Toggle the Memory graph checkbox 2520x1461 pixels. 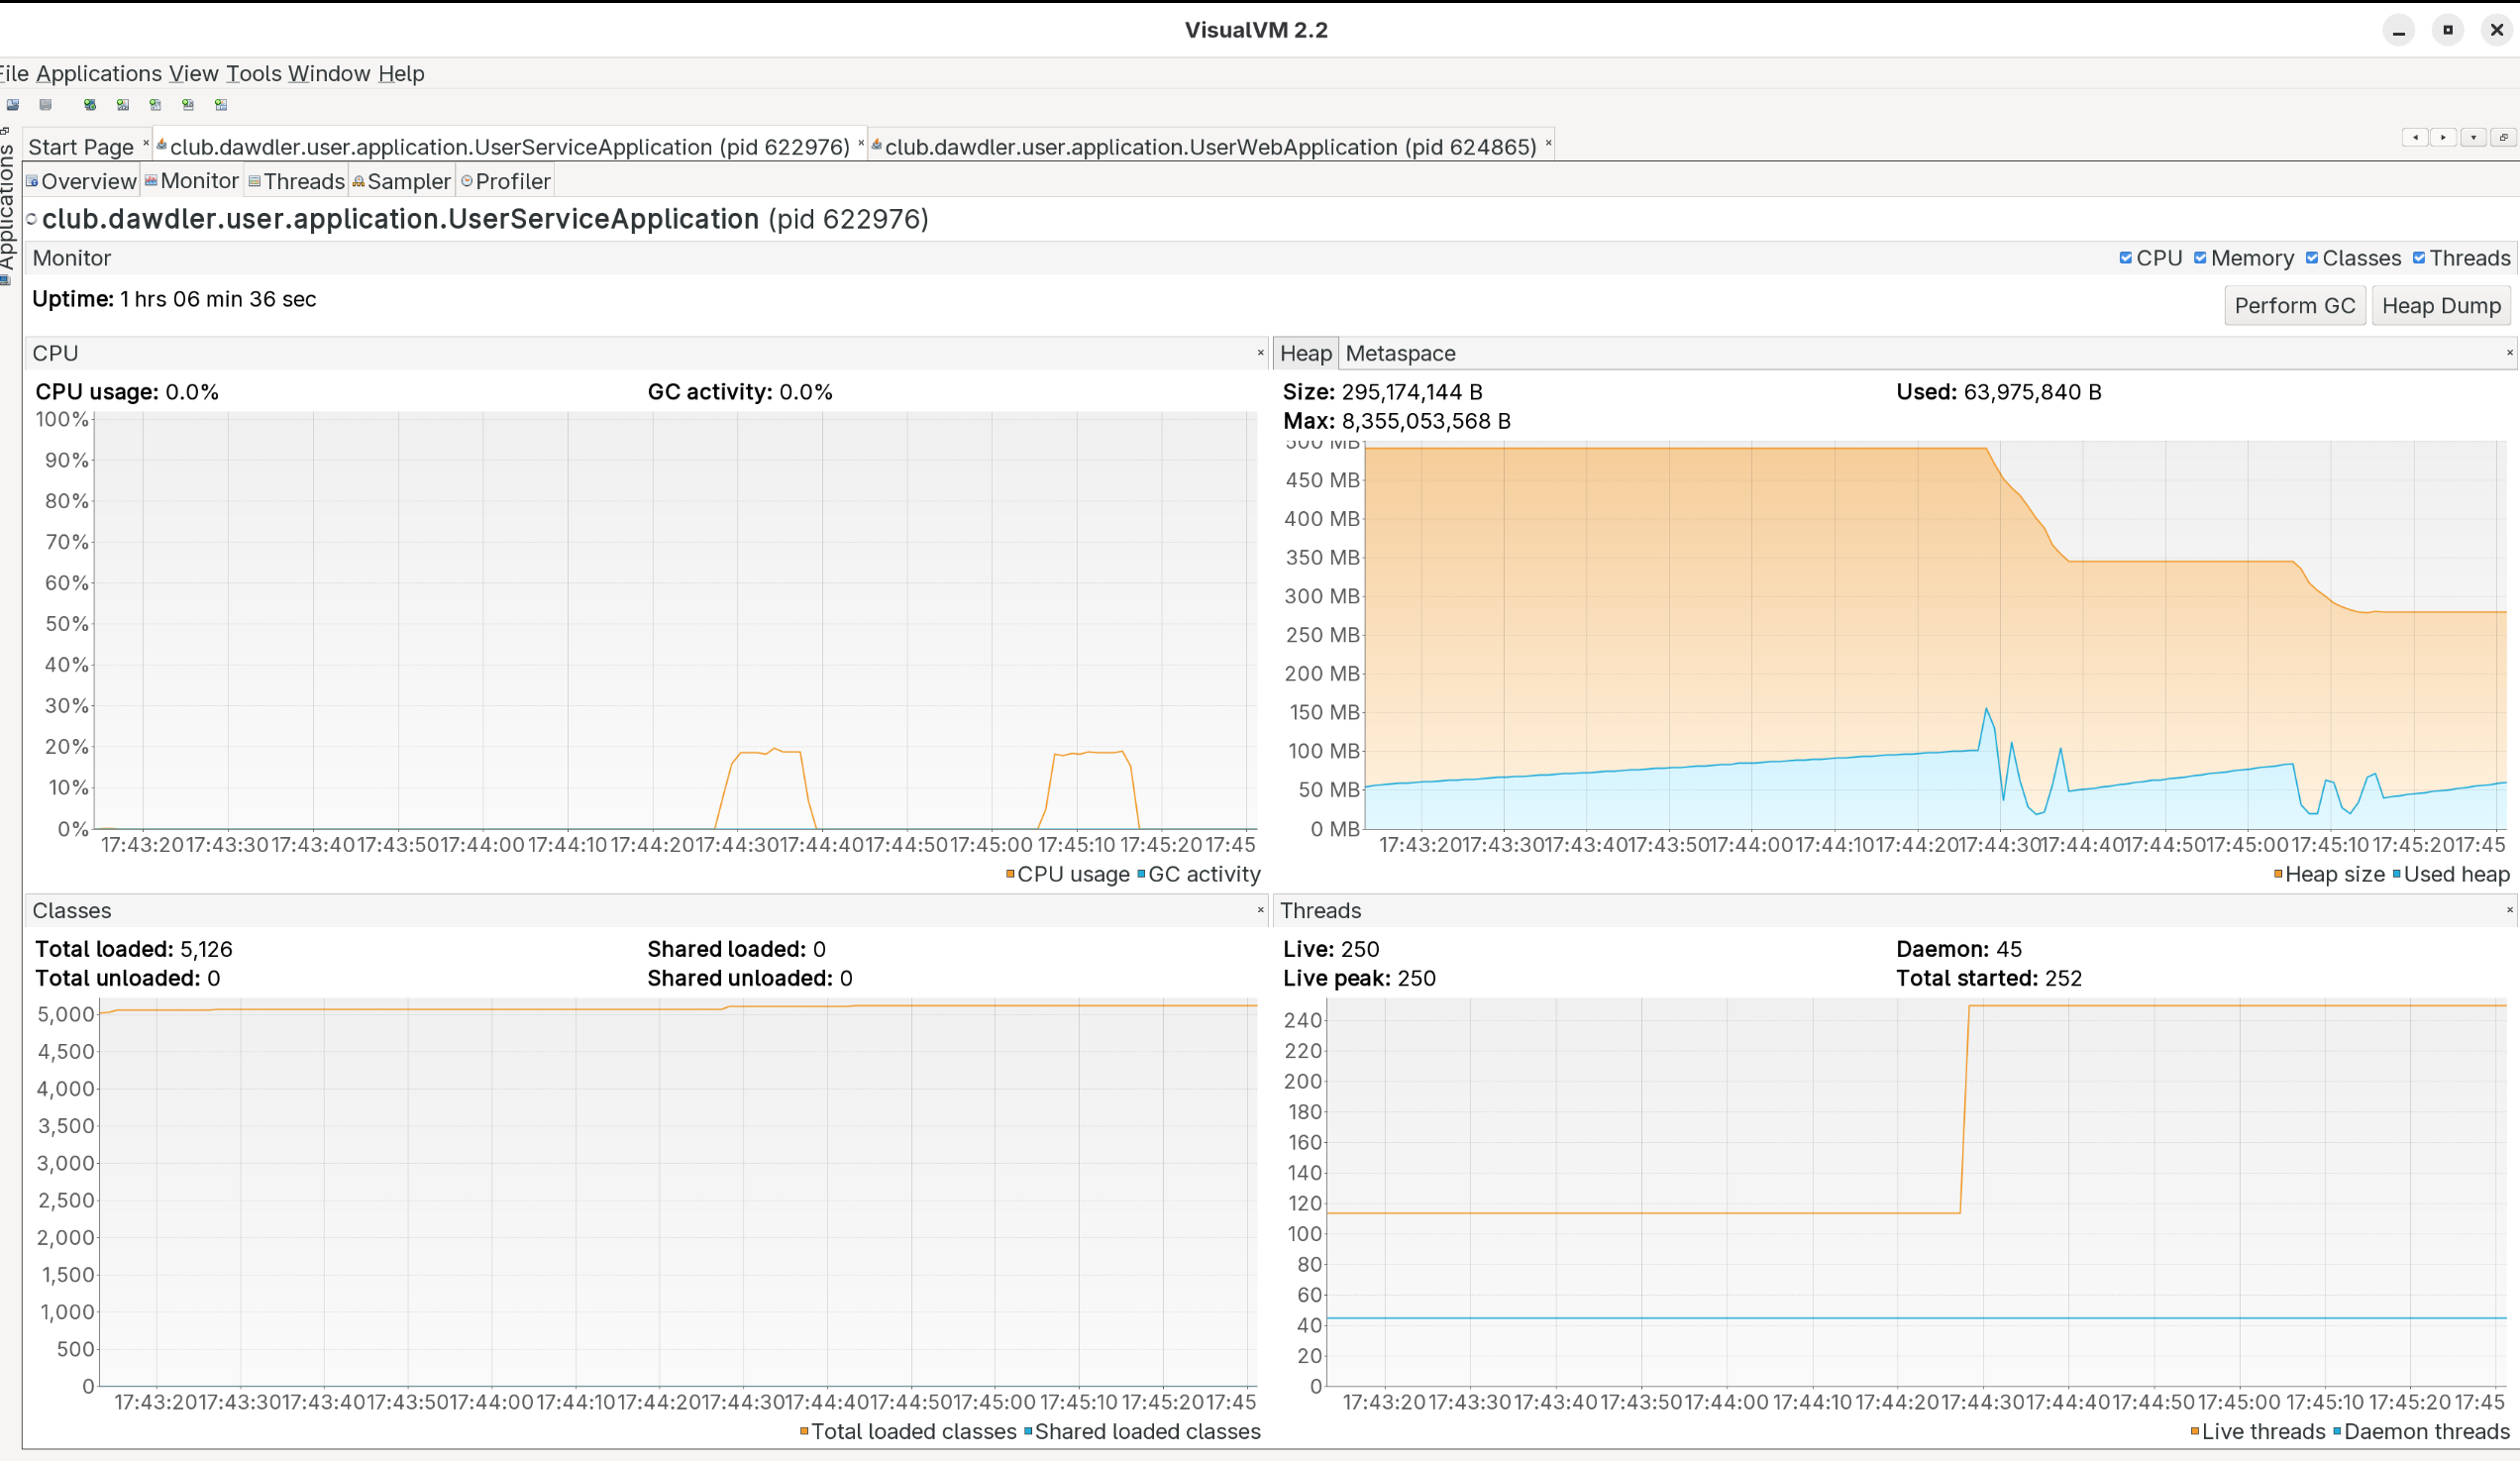click(2200, 258)
